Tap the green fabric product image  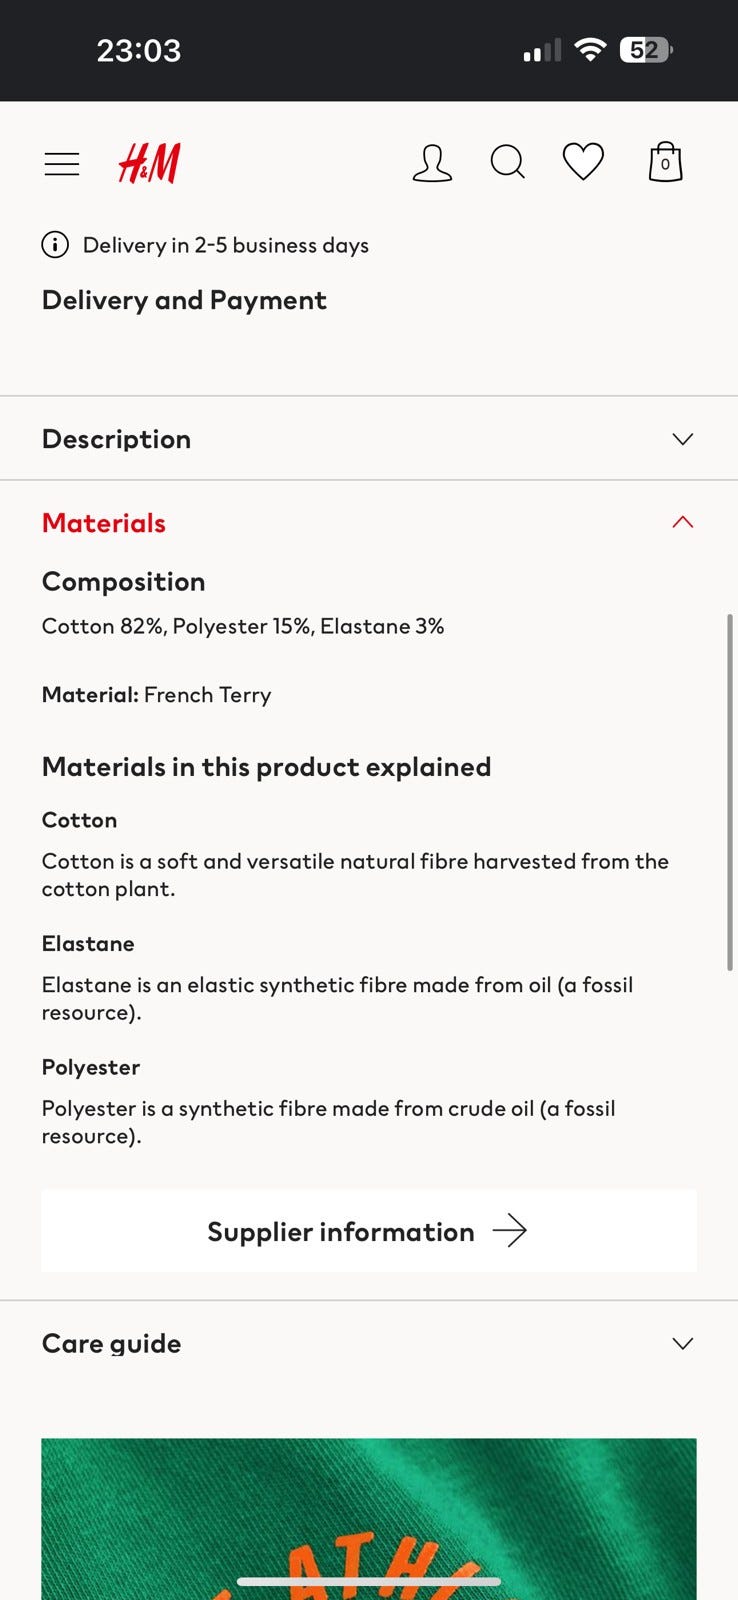tap(368, 1500)
